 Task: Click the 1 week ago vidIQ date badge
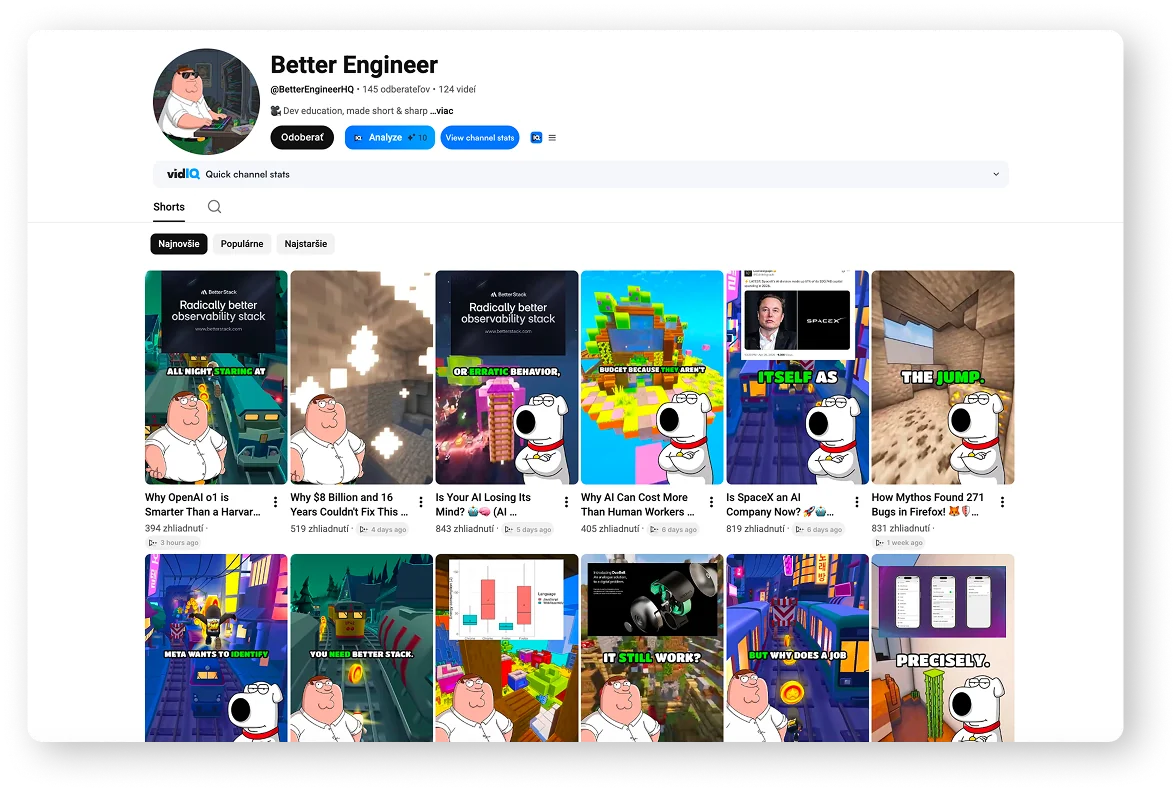click(899, 542)
